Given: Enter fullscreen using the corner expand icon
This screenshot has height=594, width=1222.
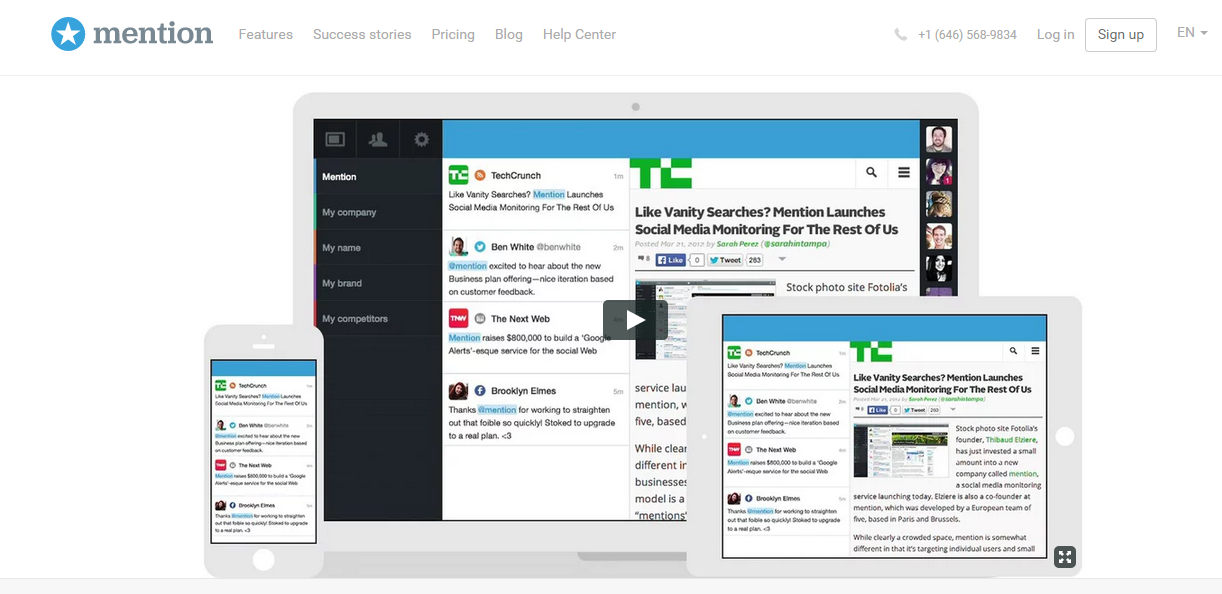Looking at the screenshot, I should (x=1065, y=557).
